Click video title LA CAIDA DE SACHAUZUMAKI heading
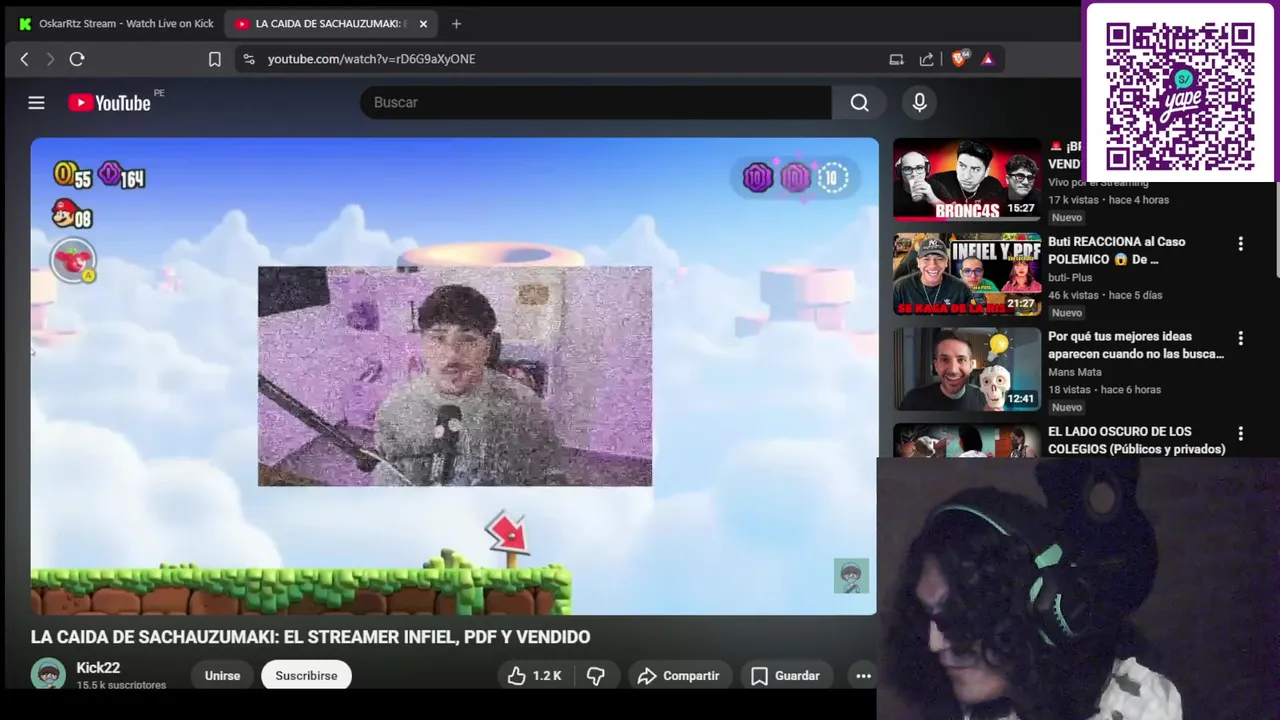Image resolution: width=1280 pixels, height=720 pixels. point(310,637)
